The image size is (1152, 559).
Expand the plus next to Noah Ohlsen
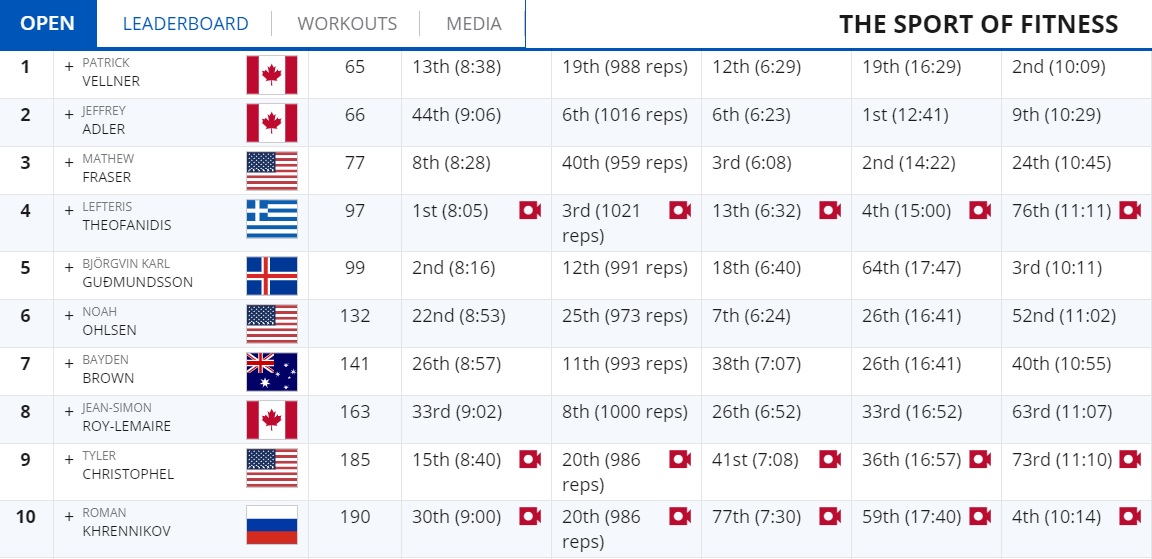click(x=69, y=315)
